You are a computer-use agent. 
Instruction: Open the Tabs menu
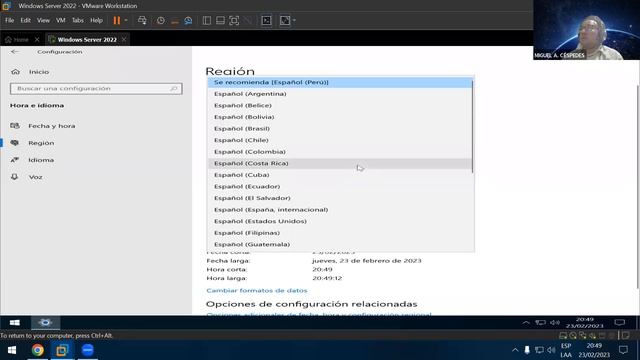[78, 20]
